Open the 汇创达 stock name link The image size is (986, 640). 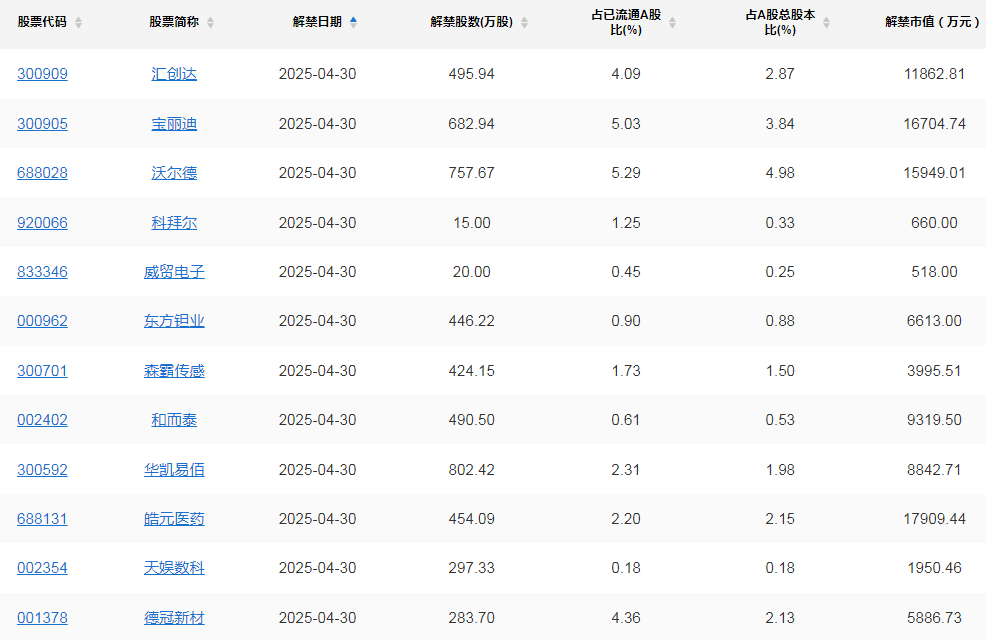174,74
